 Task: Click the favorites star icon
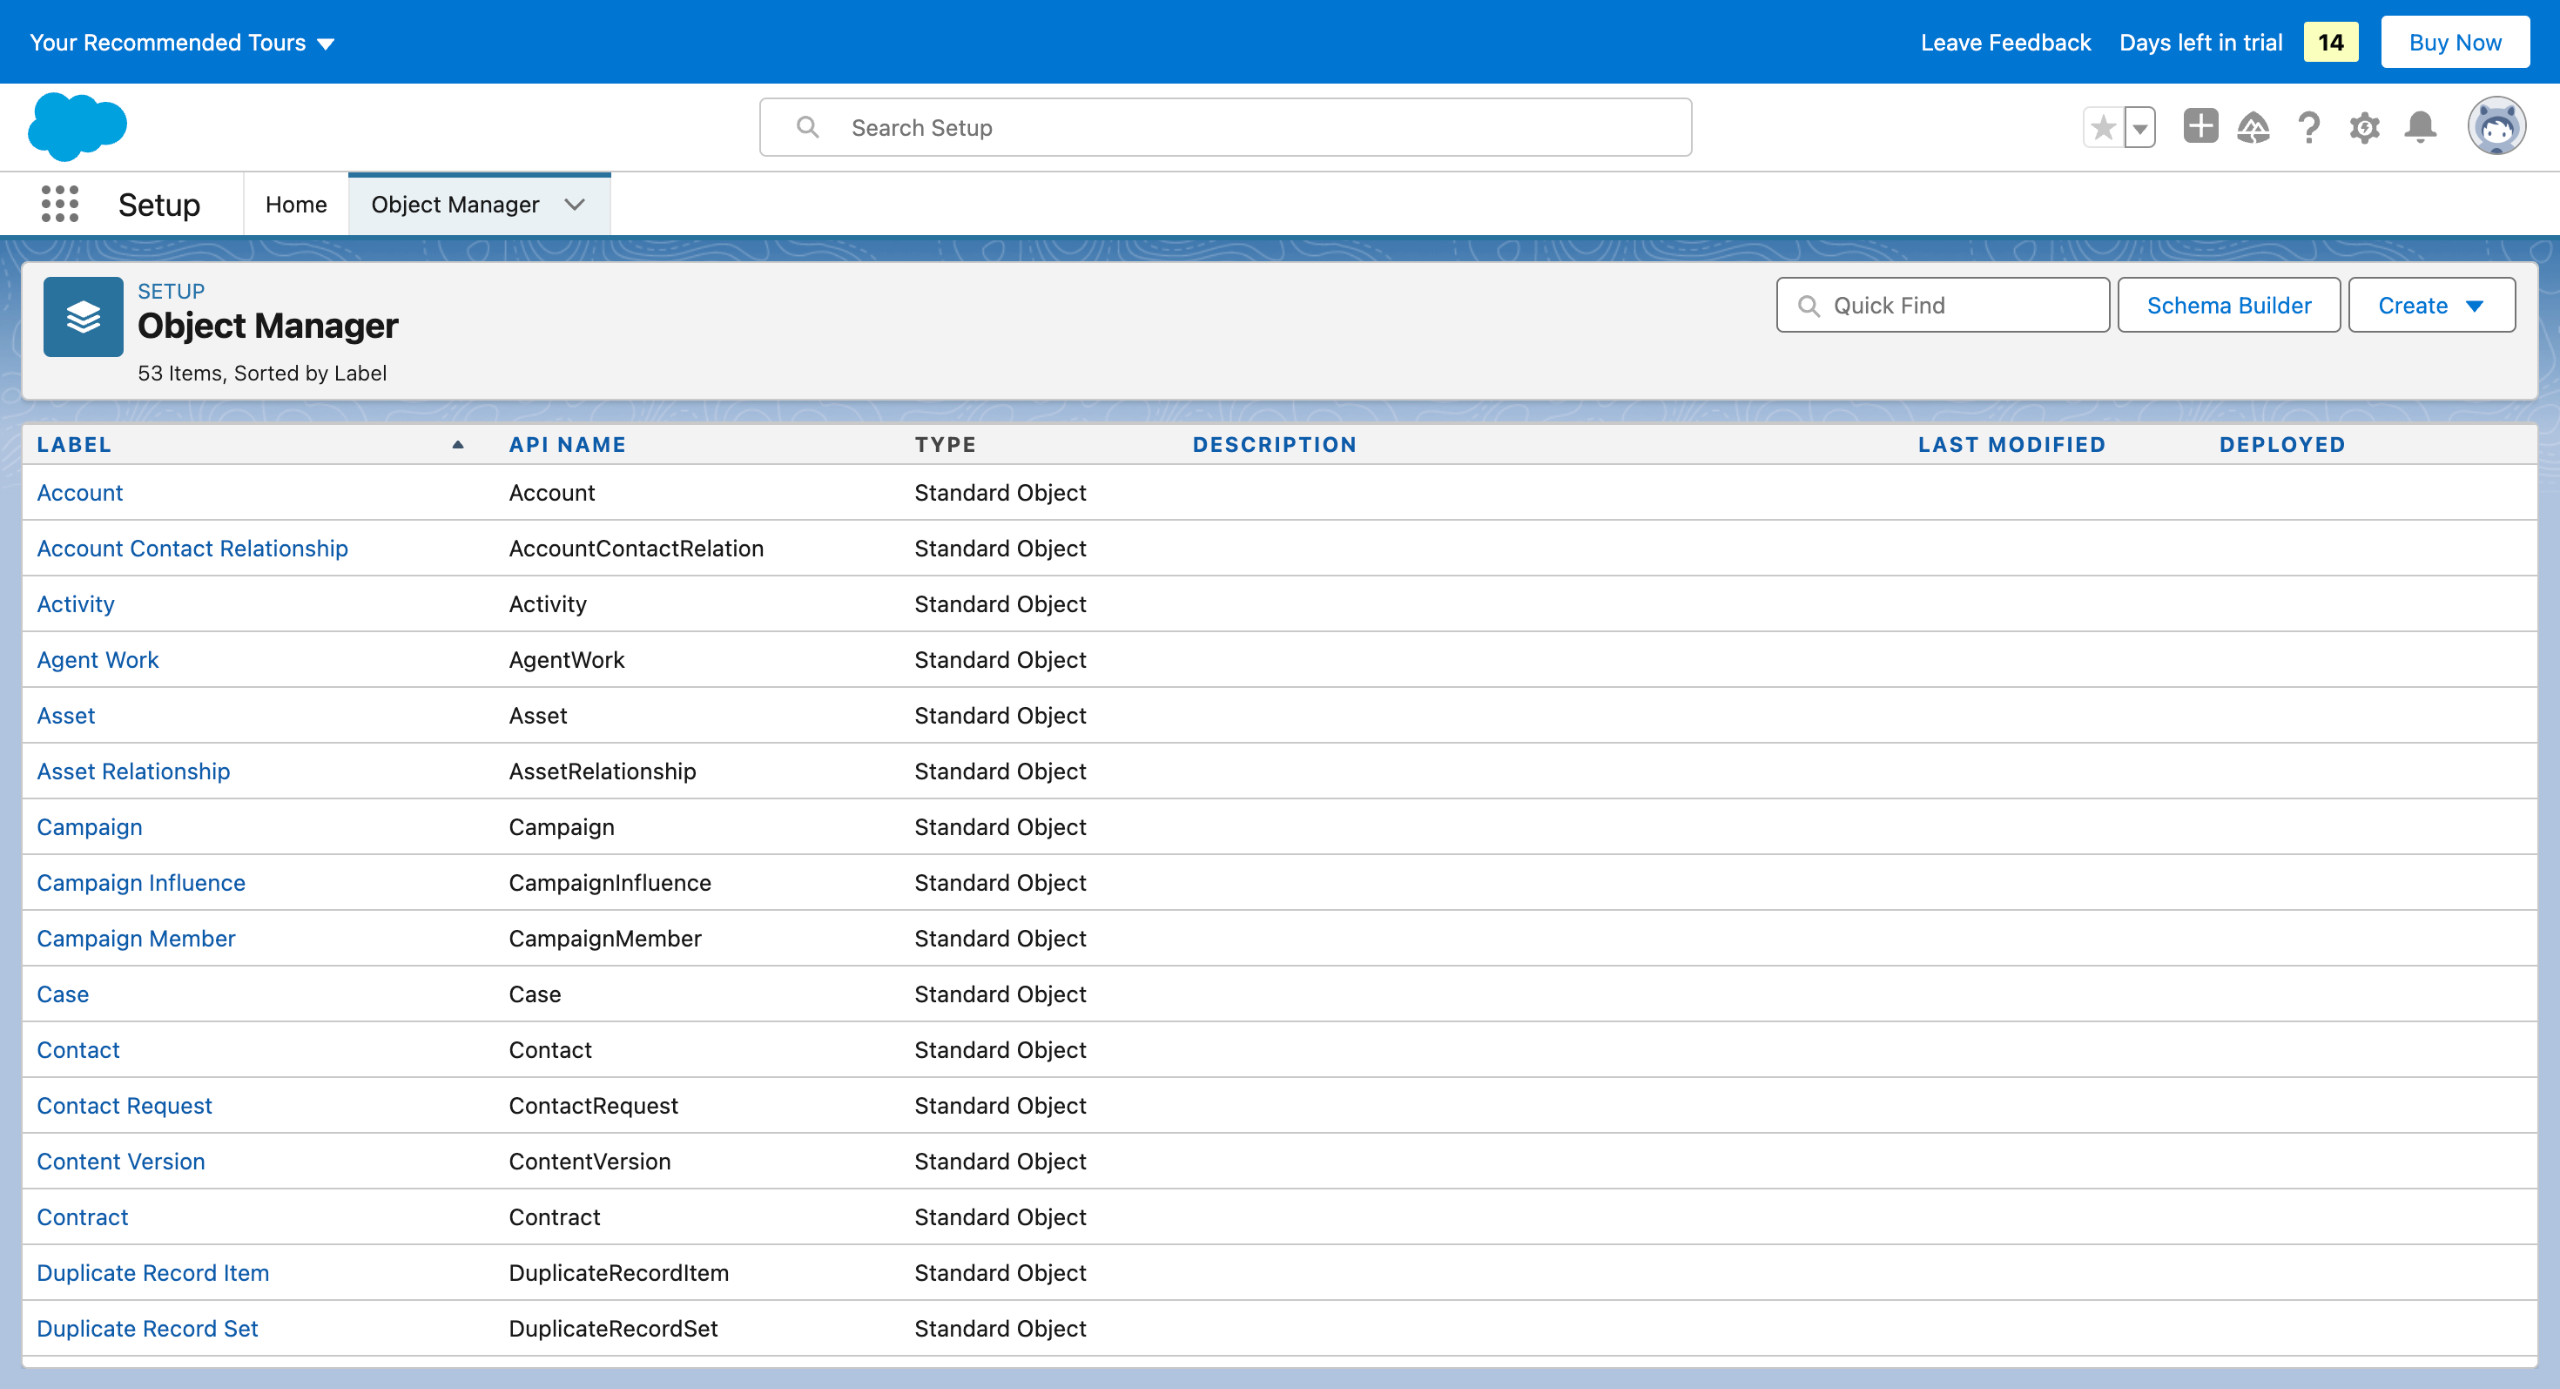click(x=2103, y=128)
